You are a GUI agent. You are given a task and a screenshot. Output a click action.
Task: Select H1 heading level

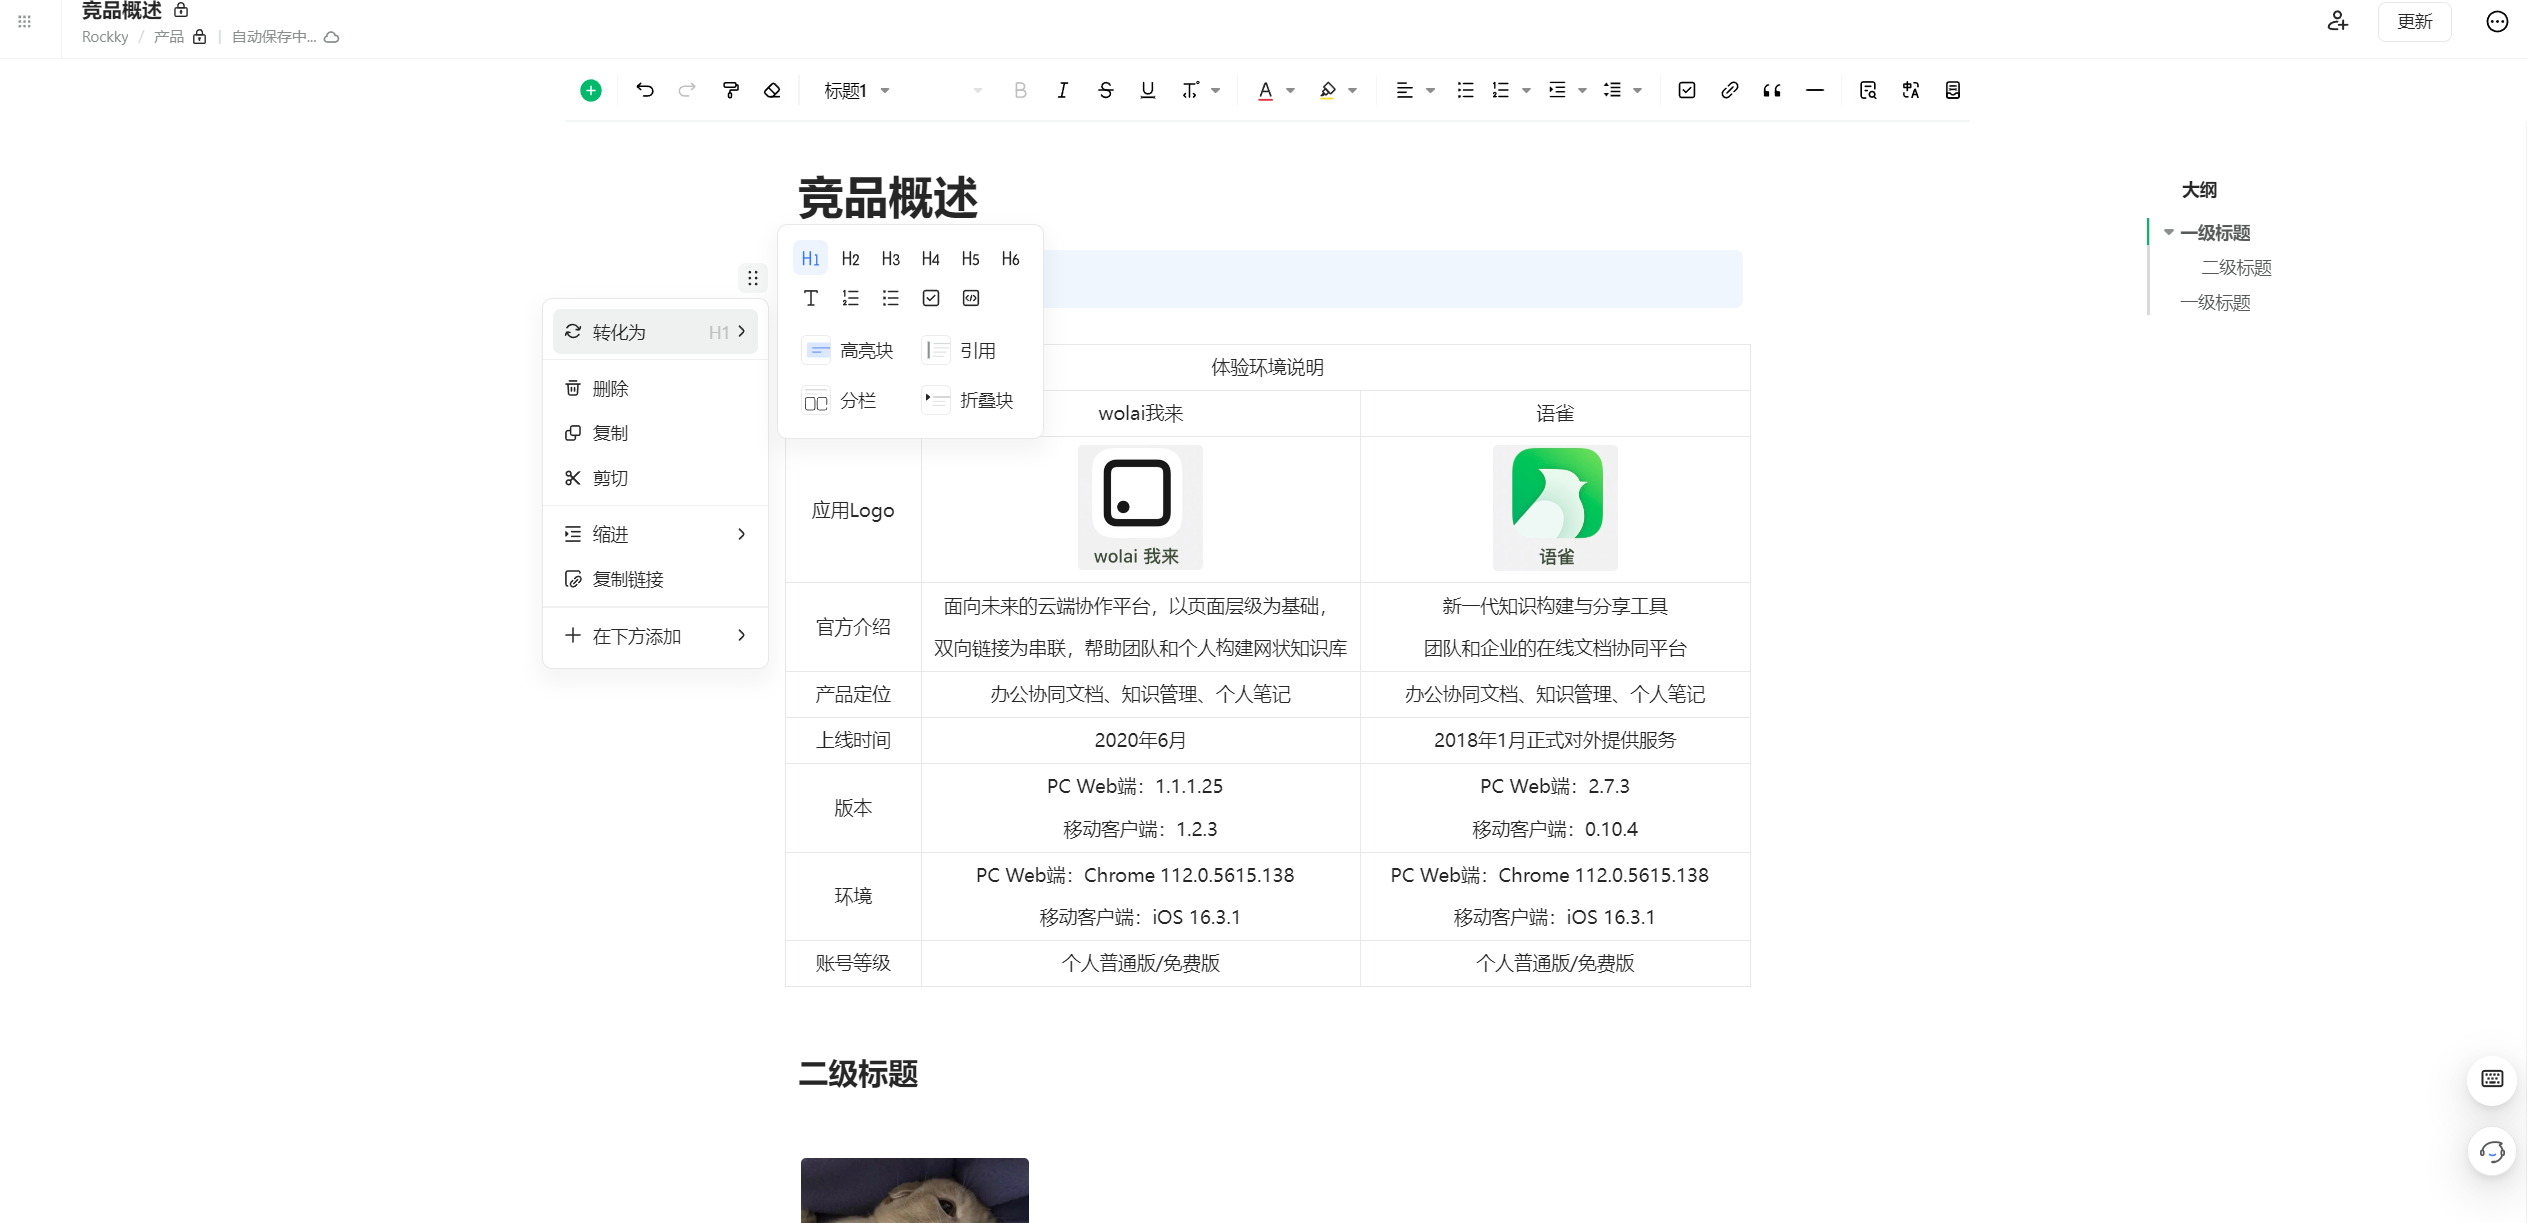pos(811,259)
